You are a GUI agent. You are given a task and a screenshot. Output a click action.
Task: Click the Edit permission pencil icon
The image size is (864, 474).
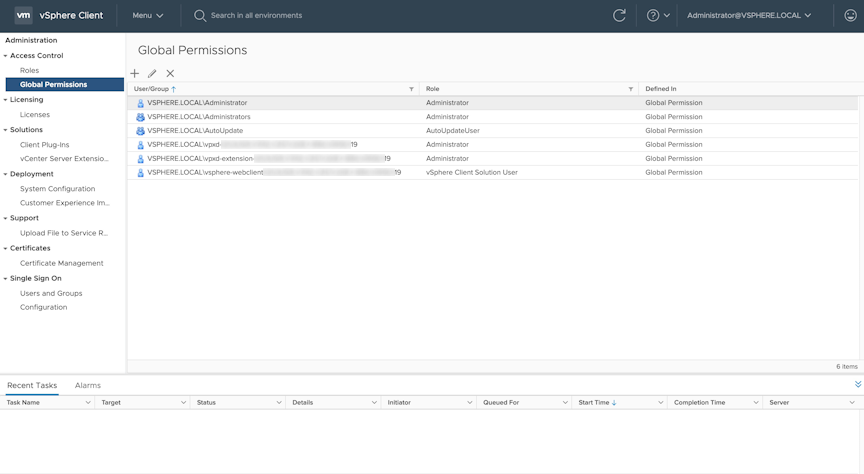point(152,73)
